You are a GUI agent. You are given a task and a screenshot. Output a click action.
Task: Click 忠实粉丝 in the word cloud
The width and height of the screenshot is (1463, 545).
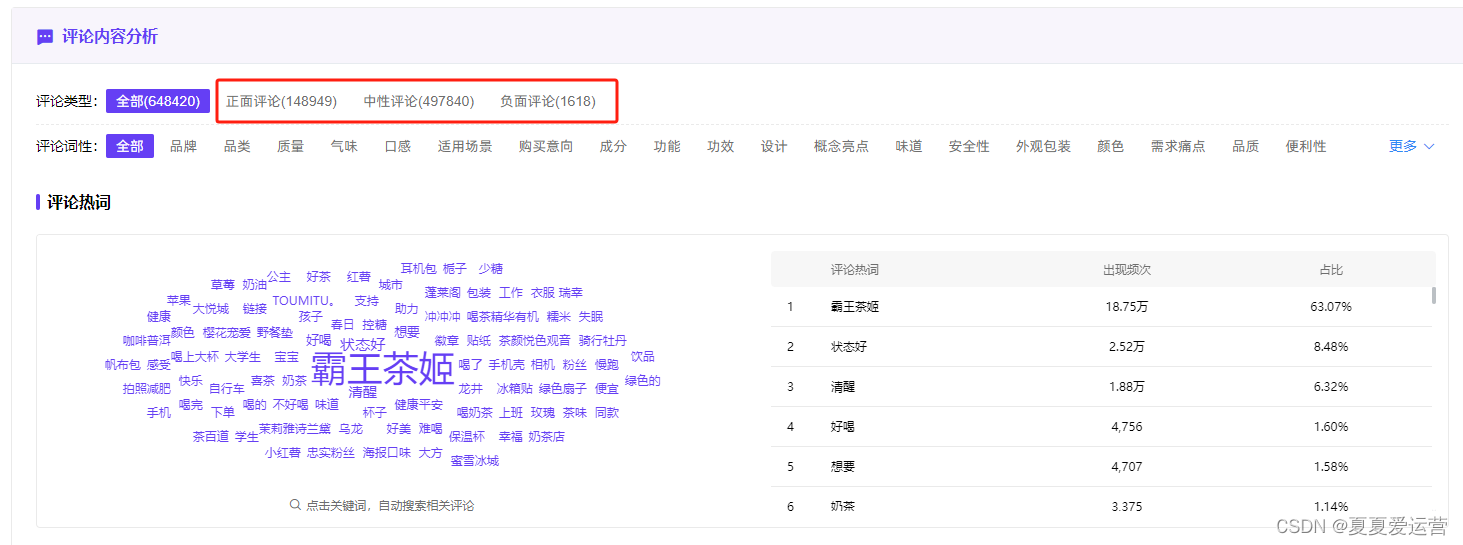331,453
